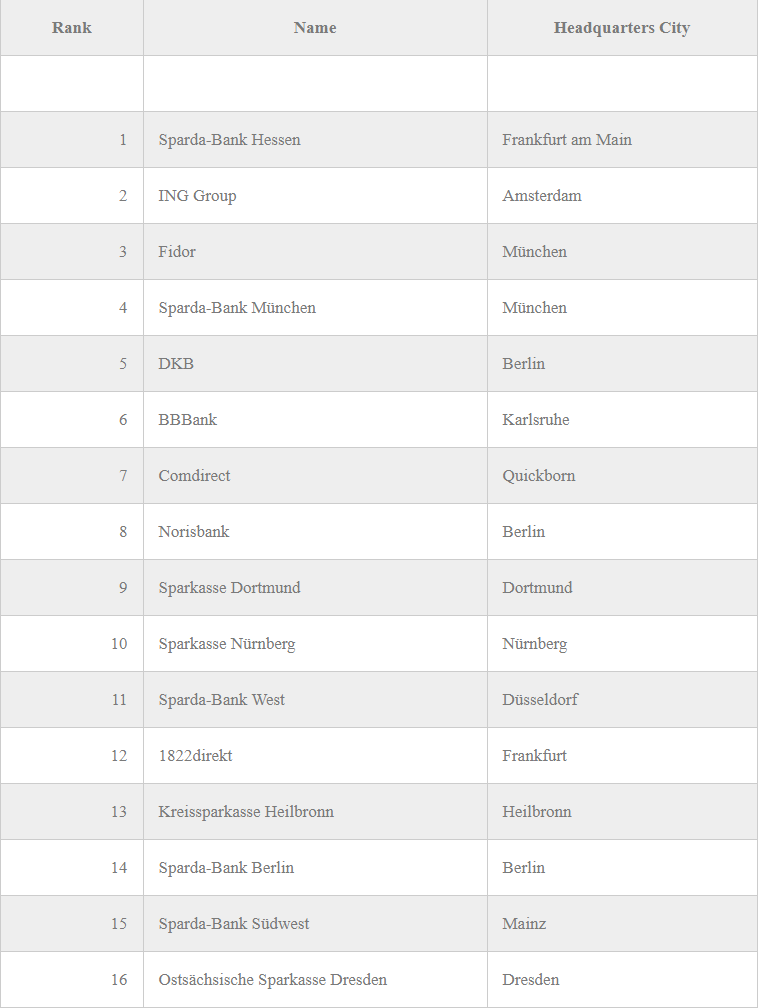Click the ING Group cell
Screen dimensions: 758x1008
click(x=315, y=195)
